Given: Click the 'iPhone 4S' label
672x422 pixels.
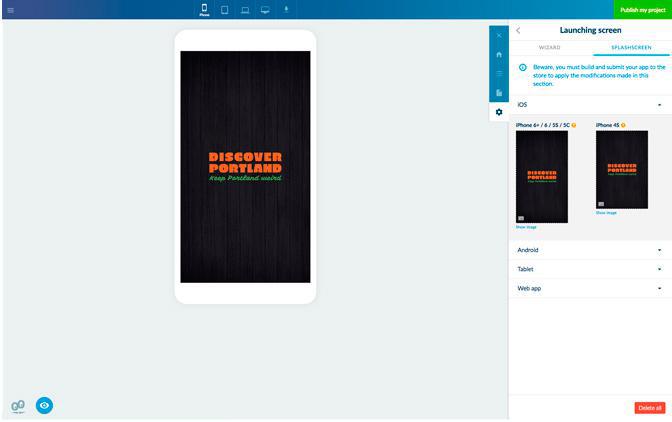Looking at the screenshot, I should [x=607, y=126].
